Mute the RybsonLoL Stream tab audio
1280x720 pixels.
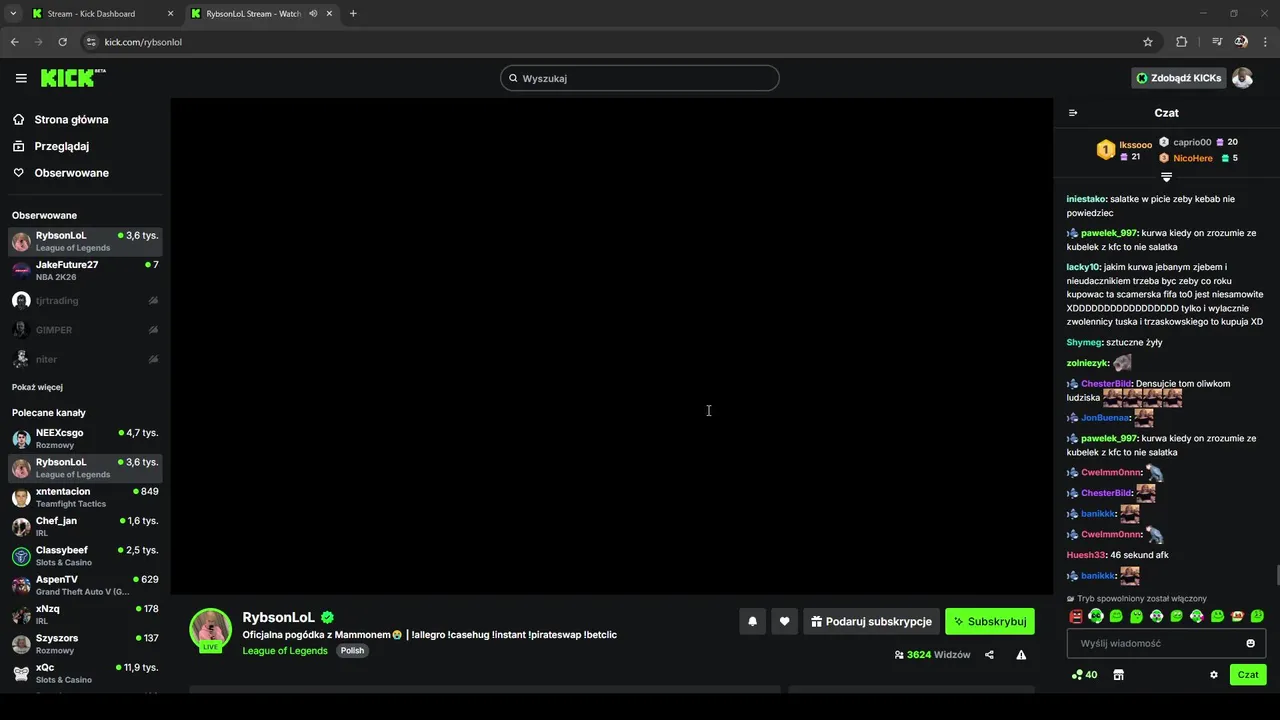pos(313,14)
